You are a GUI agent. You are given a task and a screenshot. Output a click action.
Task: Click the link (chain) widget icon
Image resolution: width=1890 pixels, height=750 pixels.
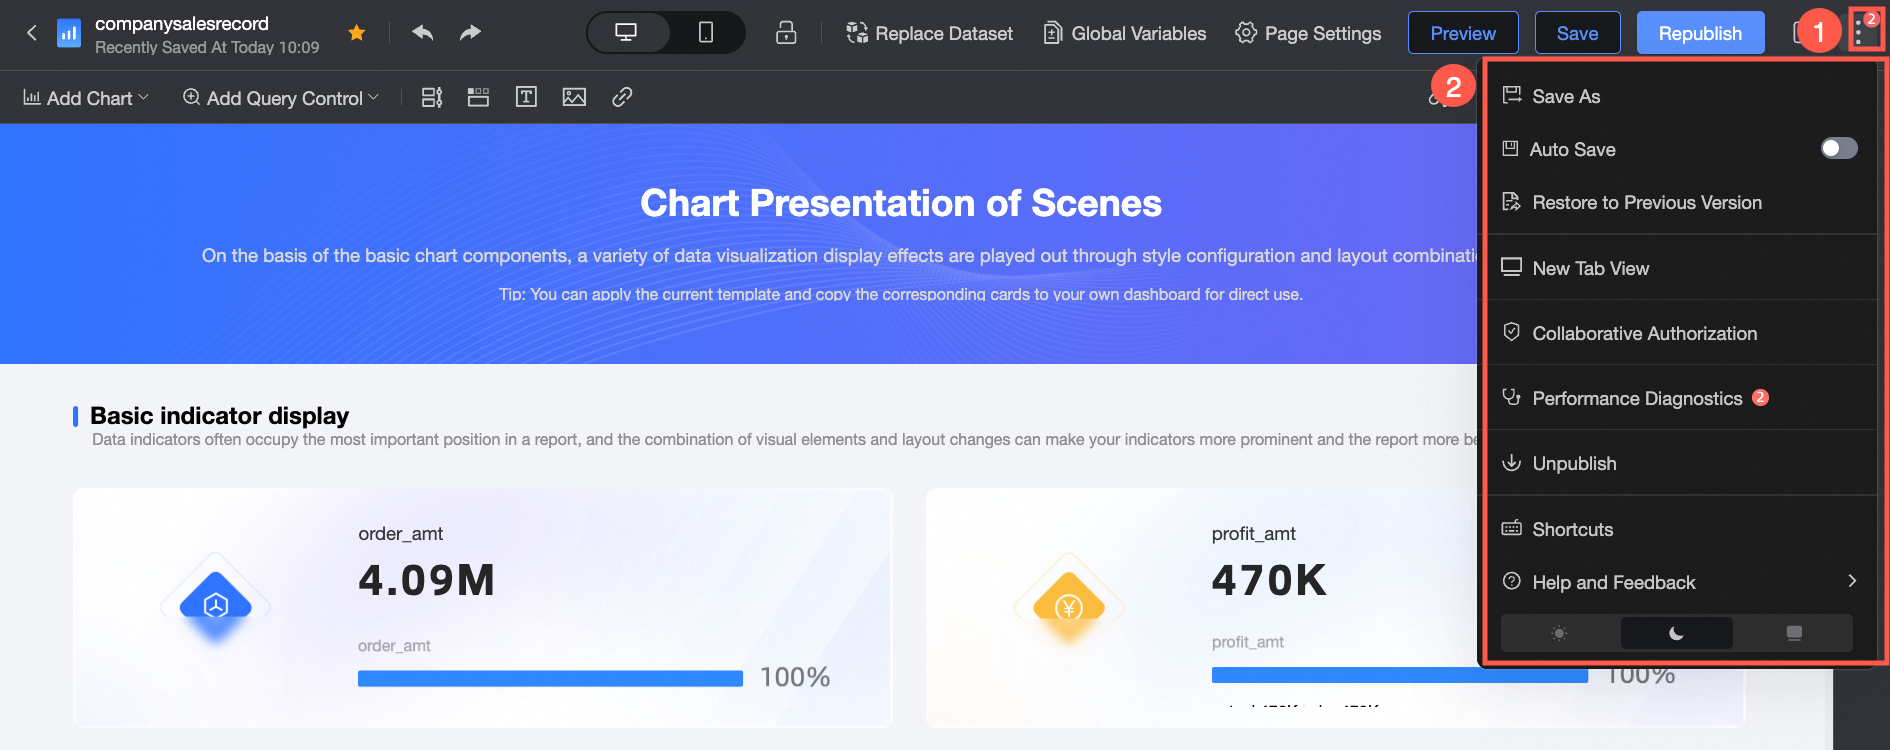click(622, 97)
